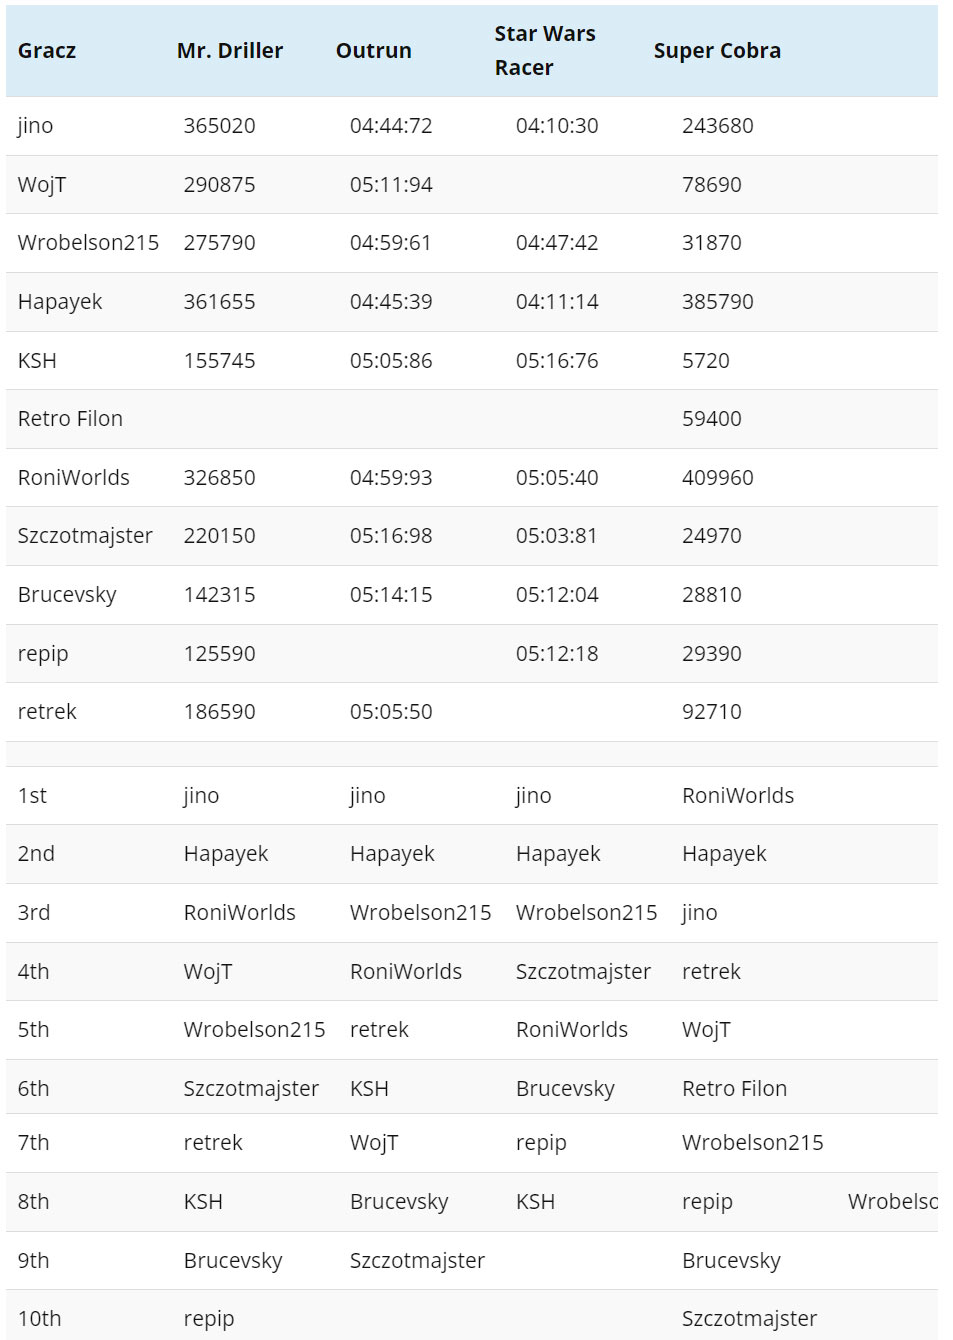
Task: Click the score 365020 in jino's row
Action: (x=219, y=126)
